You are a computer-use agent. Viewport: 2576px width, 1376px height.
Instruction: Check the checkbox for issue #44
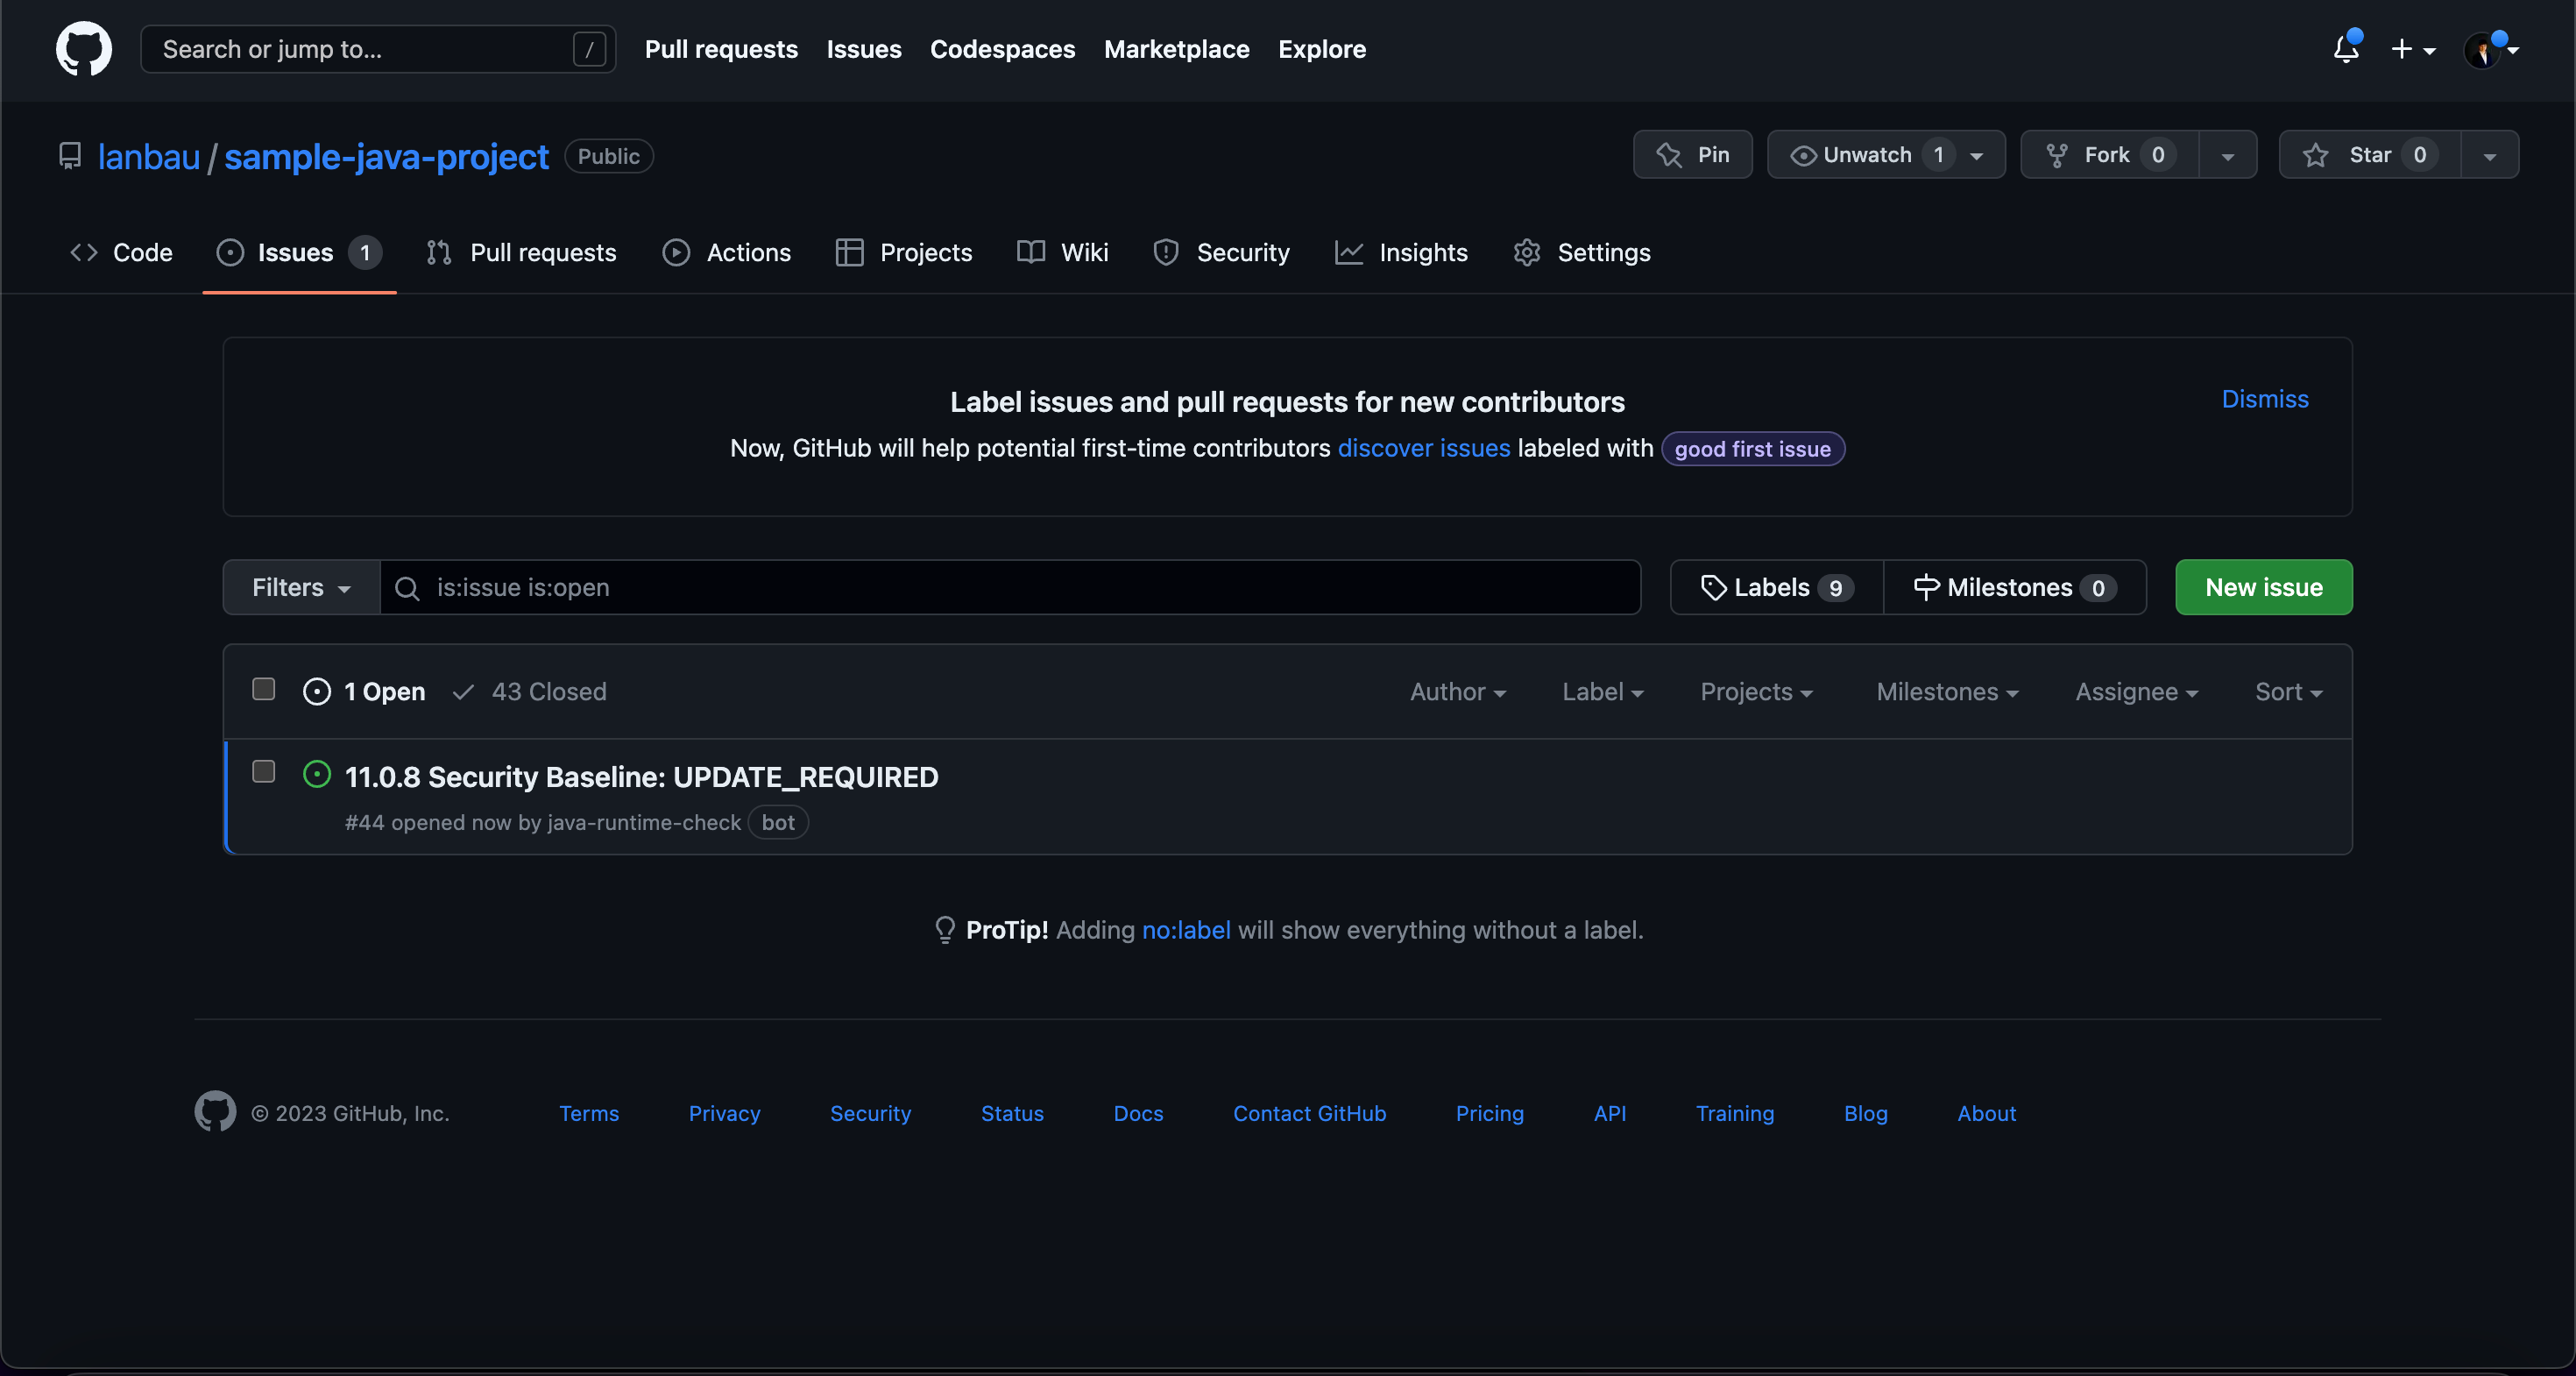click(264, 771)
